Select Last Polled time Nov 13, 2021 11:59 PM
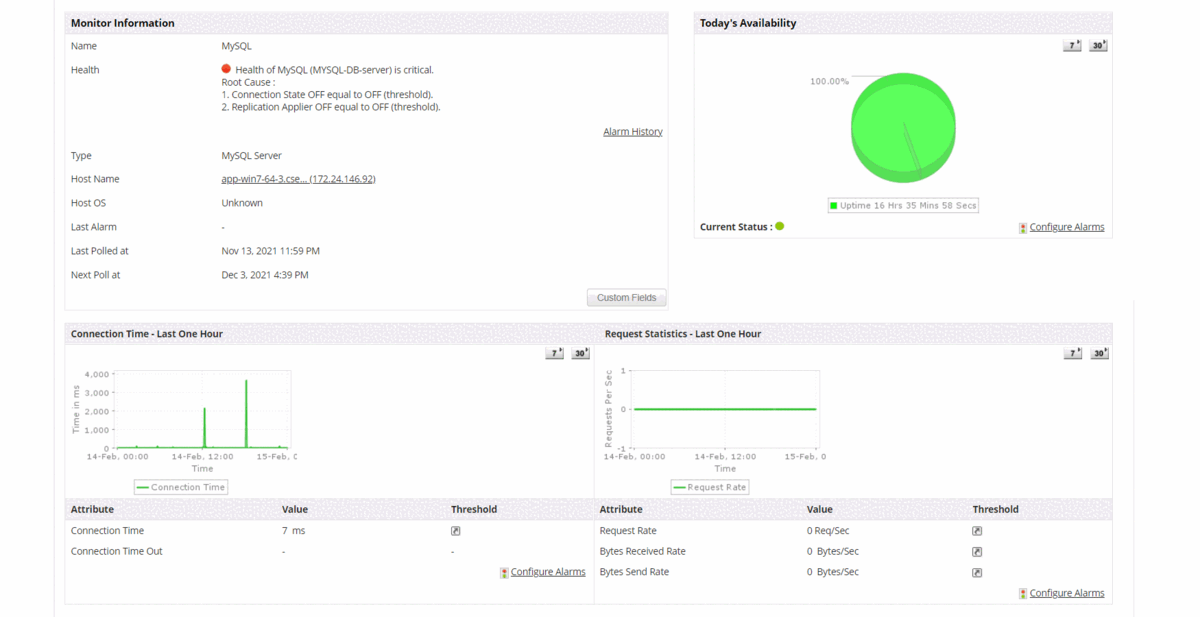Screen dimensions: 1200x617 coord(270,251)
